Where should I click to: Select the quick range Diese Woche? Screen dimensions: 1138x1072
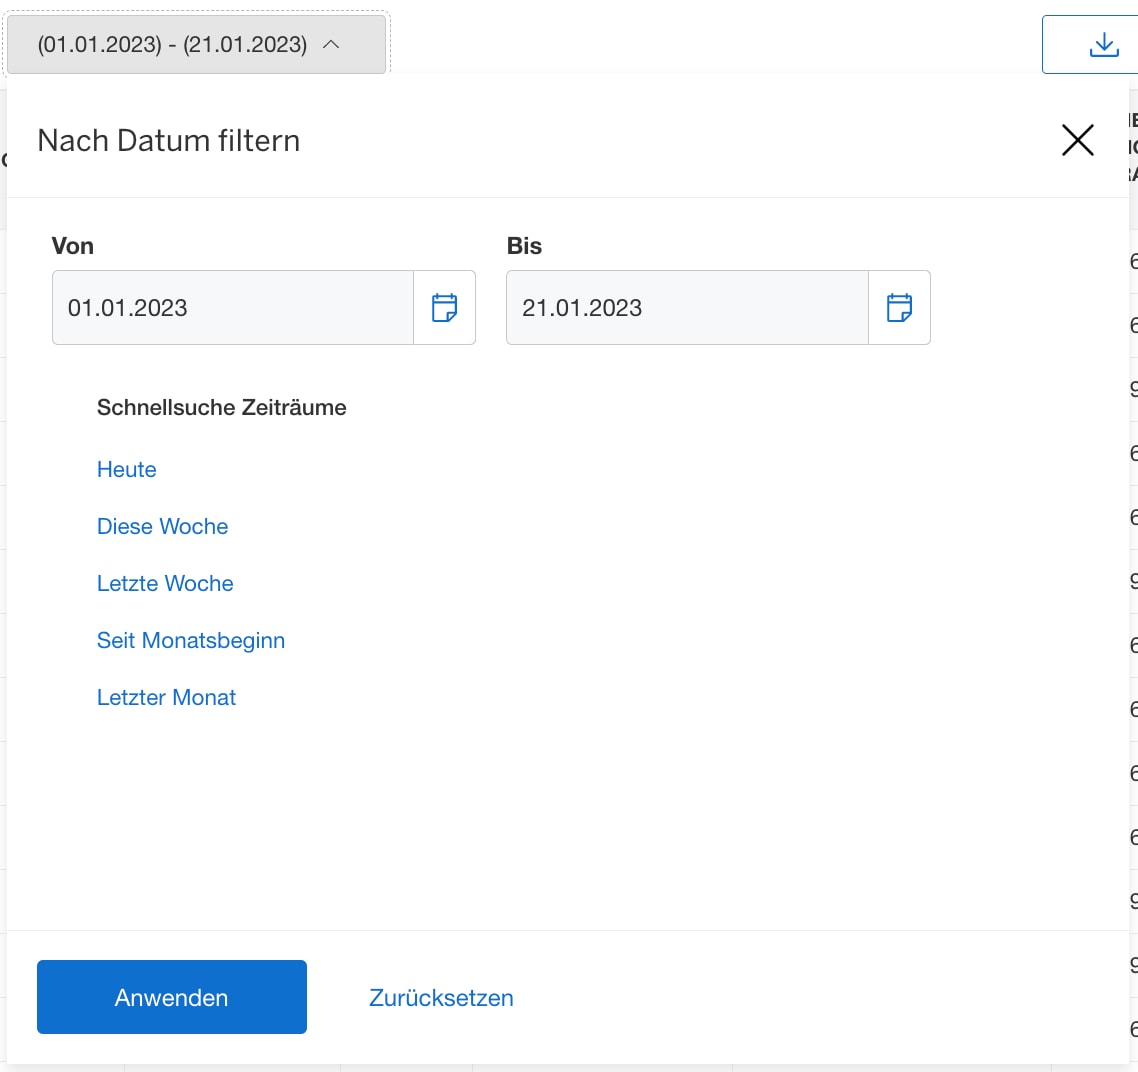(x=162, y=526)
